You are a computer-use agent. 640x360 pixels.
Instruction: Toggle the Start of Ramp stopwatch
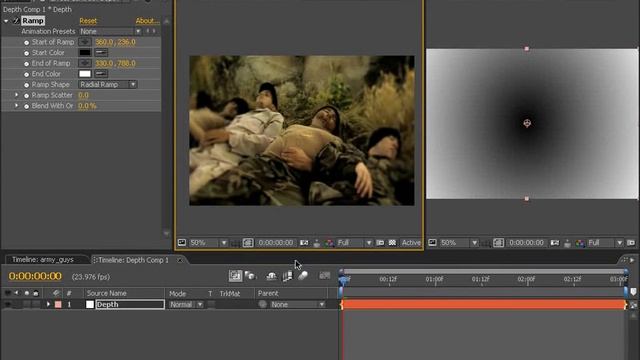pyautogui.click(x=27, y=42)
